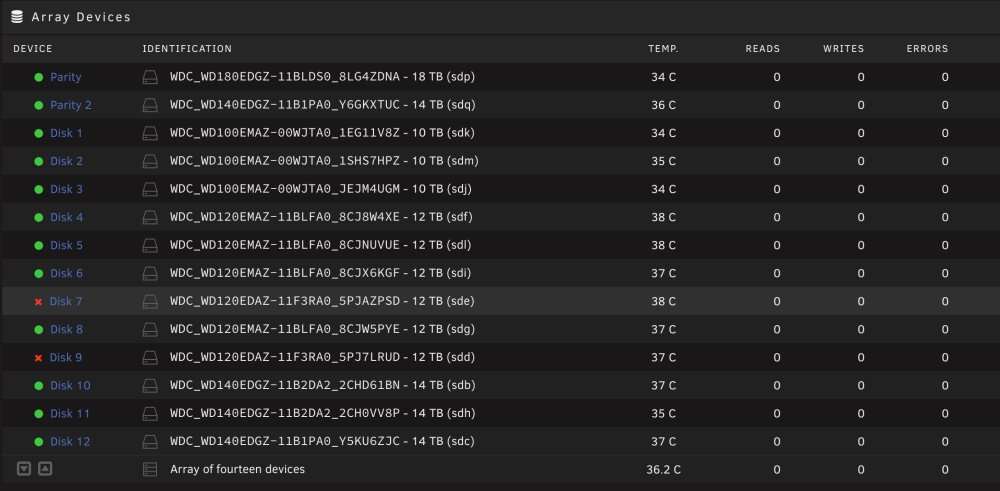
Task: Click the Array Devices database icon
Action: (x=17, y=17)
